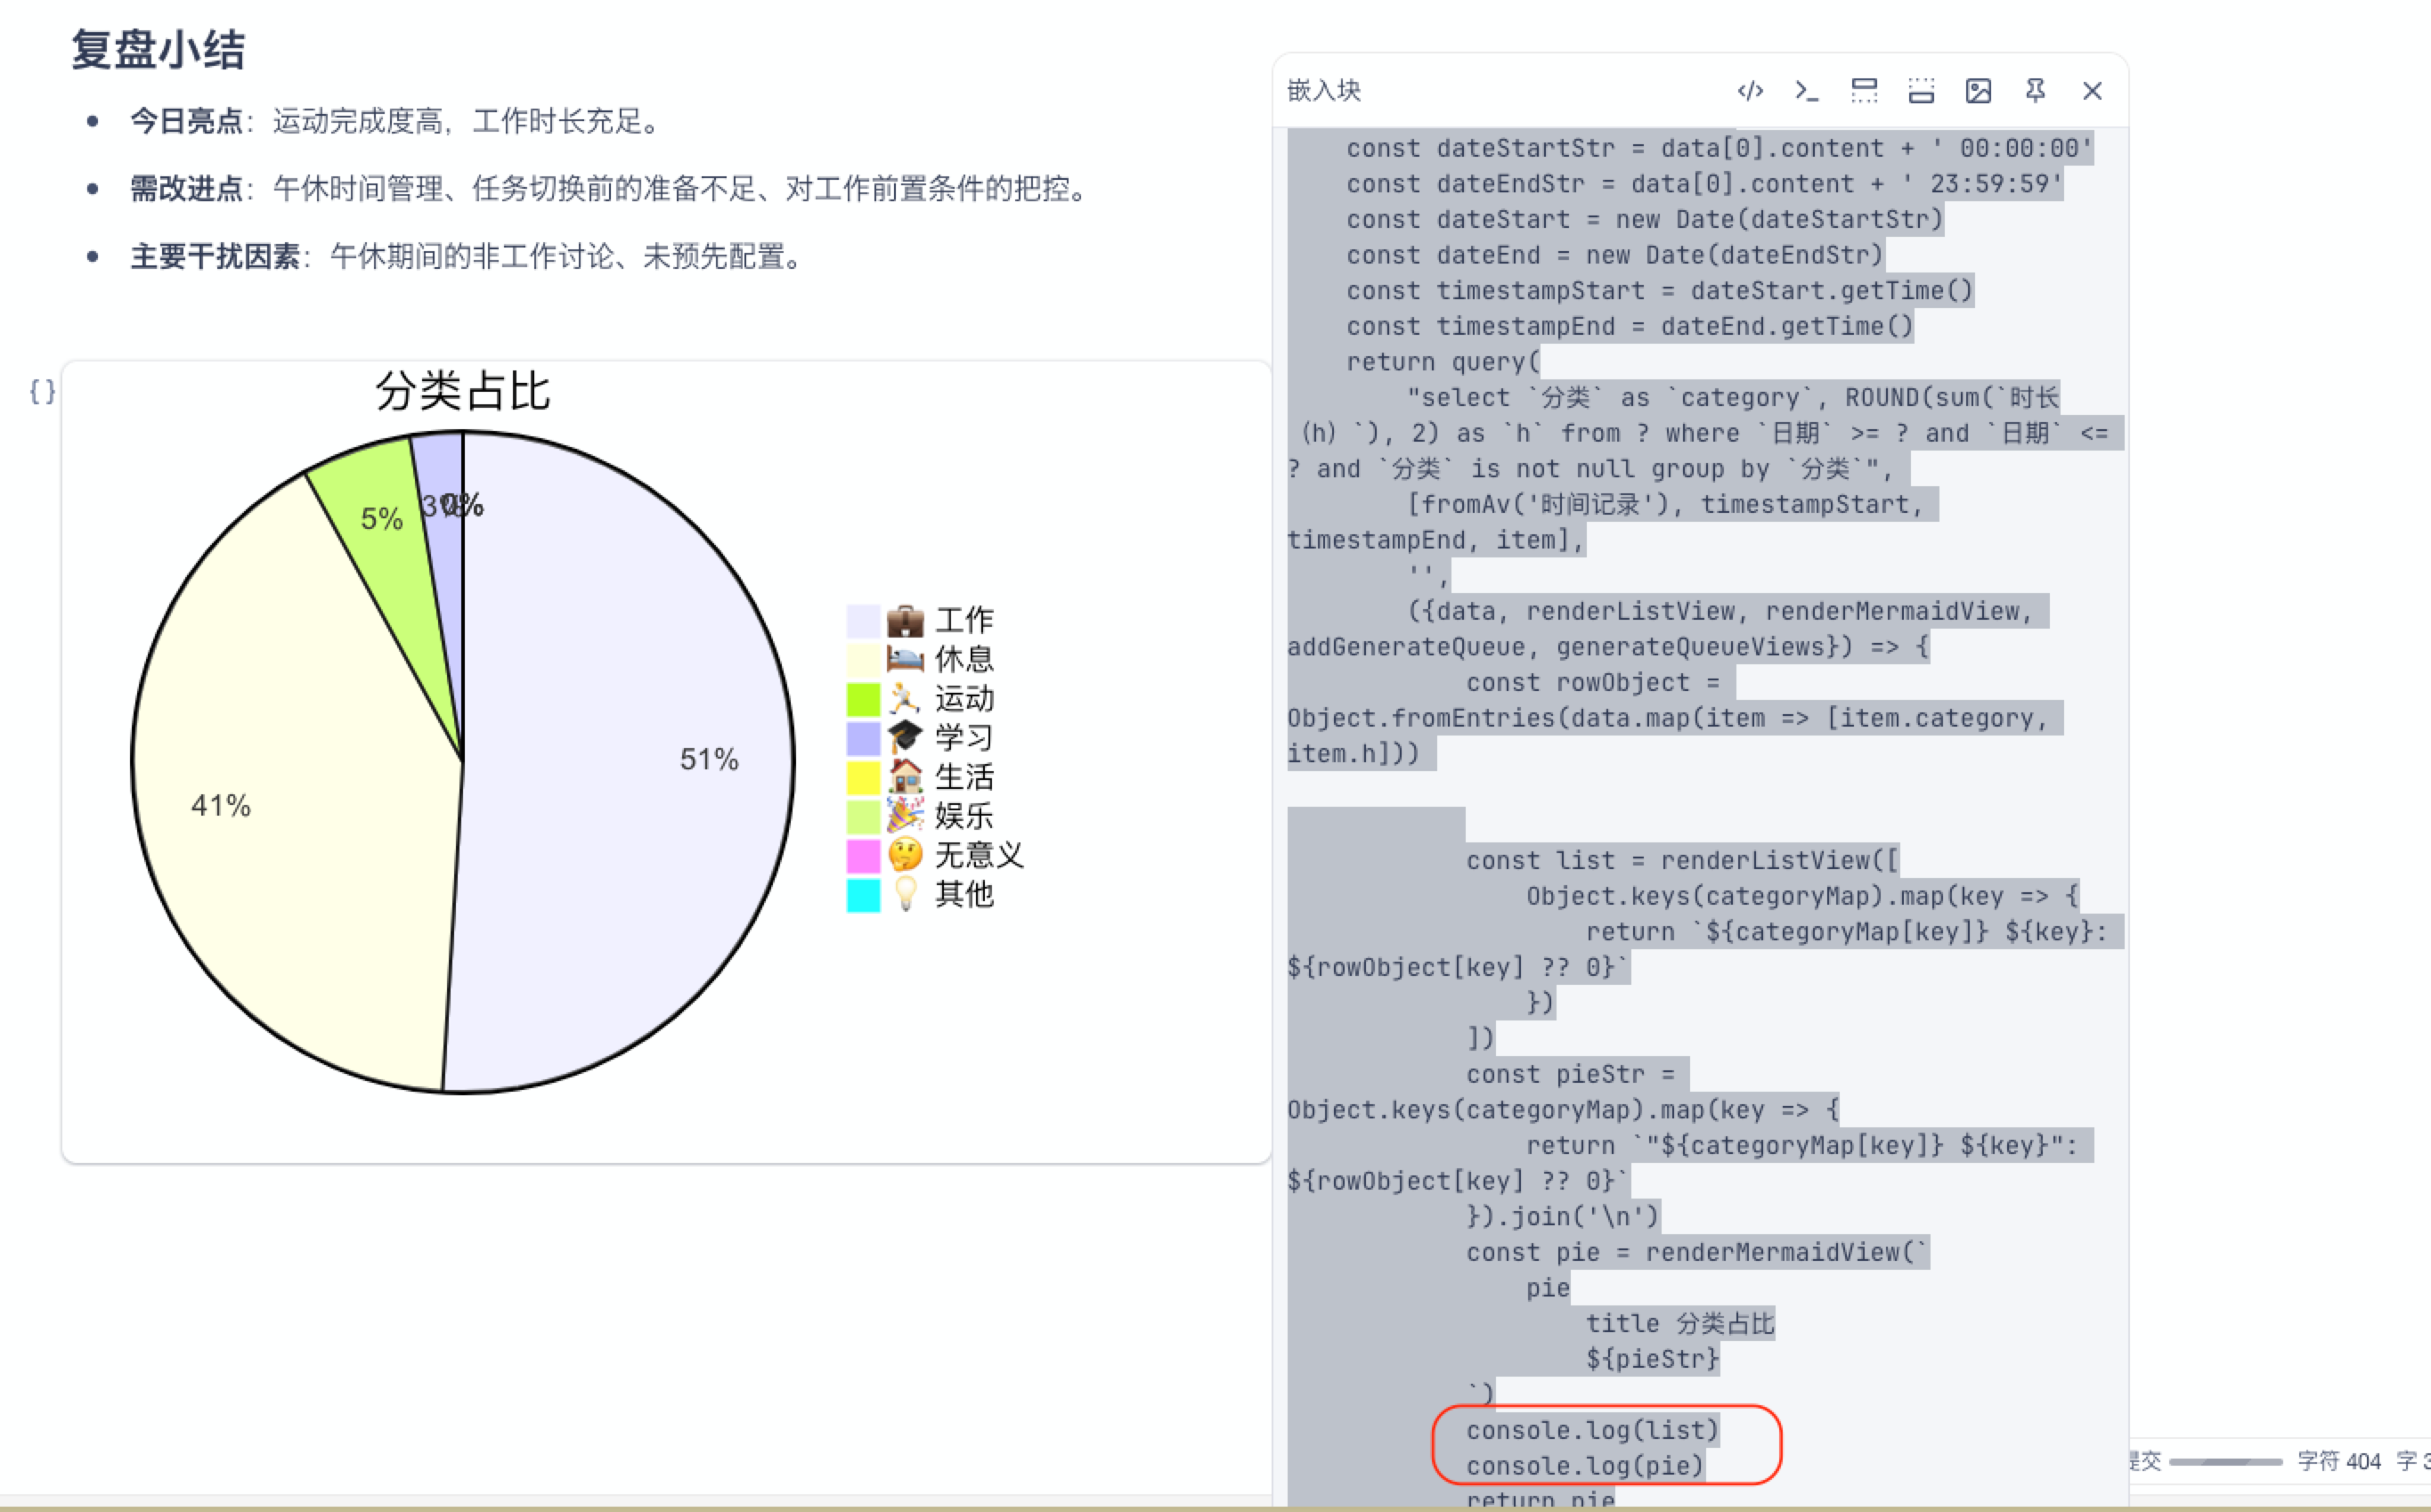Toggle the 休息 category in the chart legend

pos(963,658)
